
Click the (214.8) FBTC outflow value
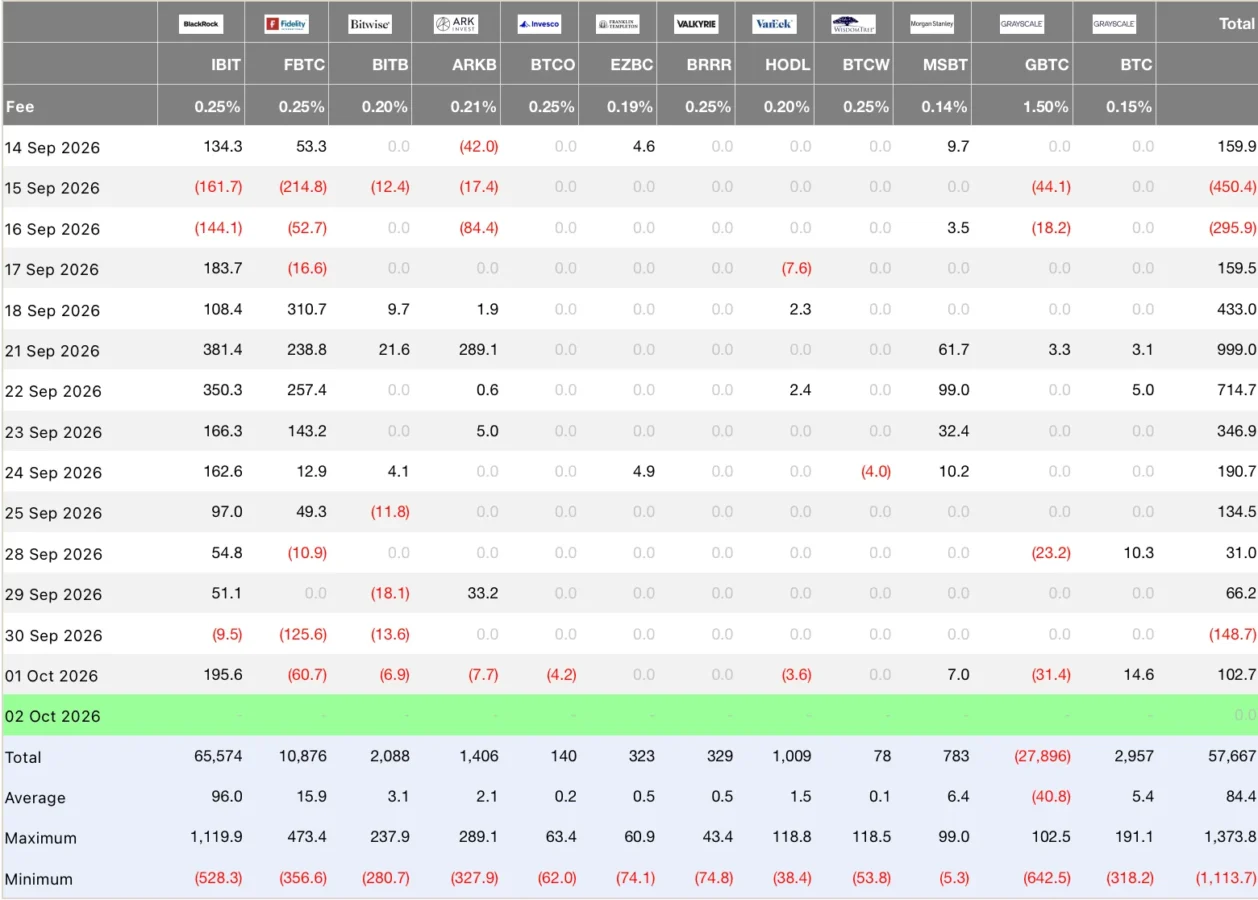303,187
